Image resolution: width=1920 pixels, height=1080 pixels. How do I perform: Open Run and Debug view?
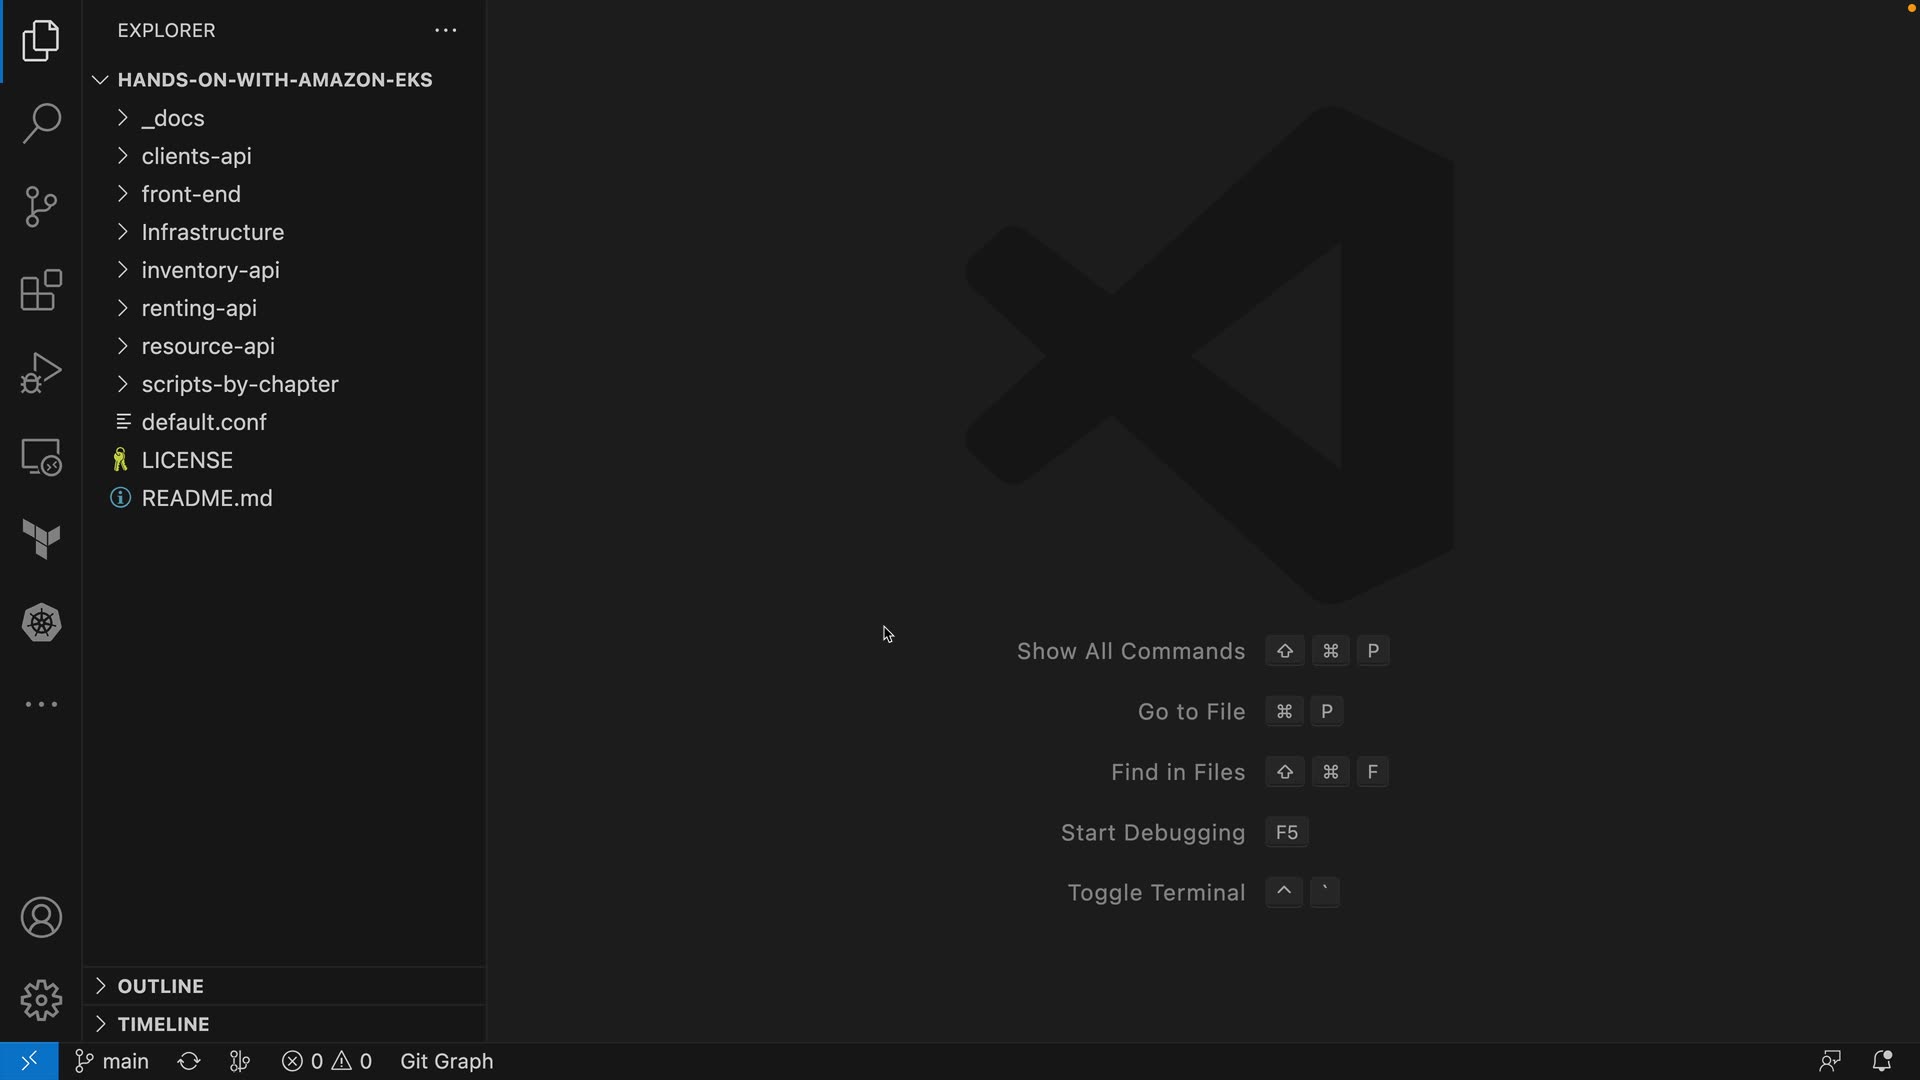[x=41, y=373]
